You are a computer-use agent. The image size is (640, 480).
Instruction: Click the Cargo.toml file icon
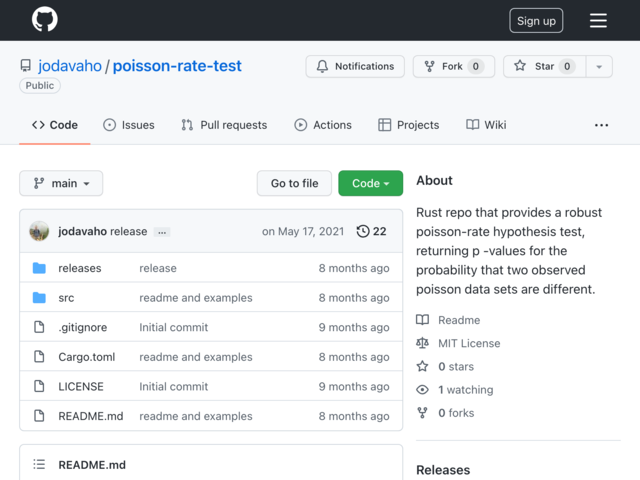[x=39, y=357]
